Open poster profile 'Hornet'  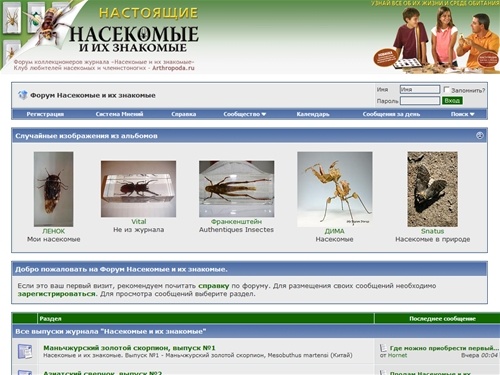click(x=397, y=355)
